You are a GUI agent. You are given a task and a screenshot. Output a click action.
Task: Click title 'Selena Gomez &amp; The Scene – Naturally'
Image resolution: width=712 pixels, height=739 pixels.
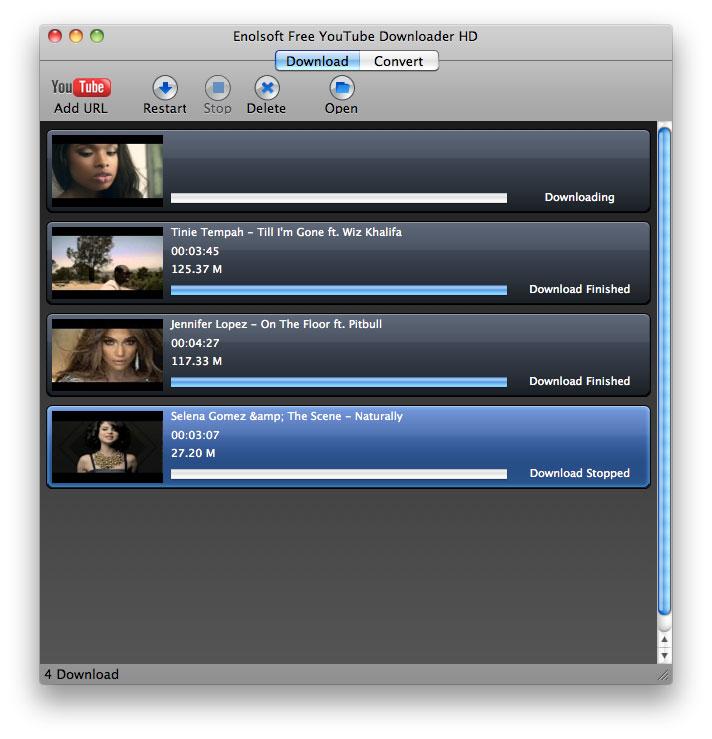pyautogui.click(x=286, y=417)
